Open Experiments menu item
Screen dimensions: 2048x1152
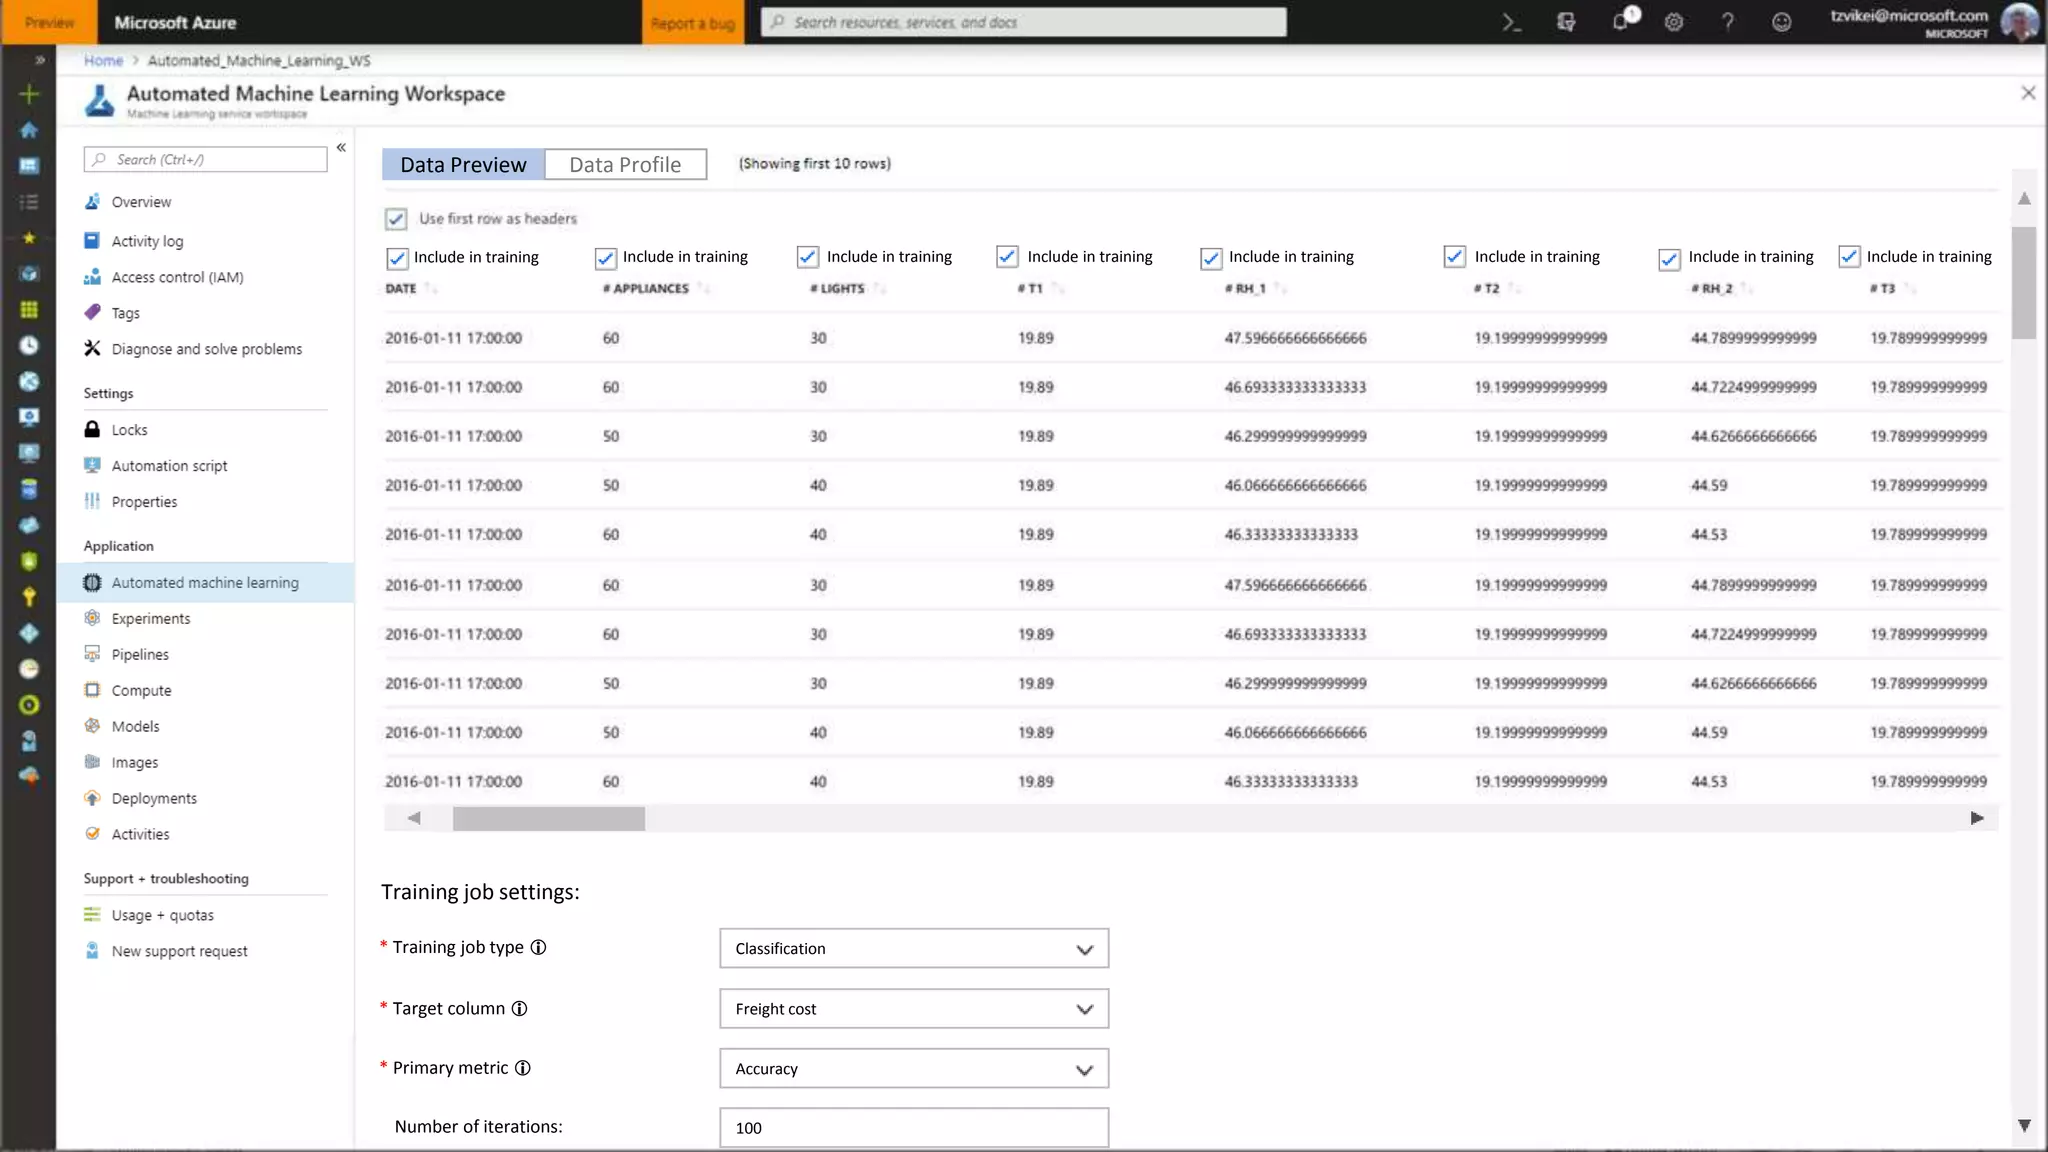(151, 619)
